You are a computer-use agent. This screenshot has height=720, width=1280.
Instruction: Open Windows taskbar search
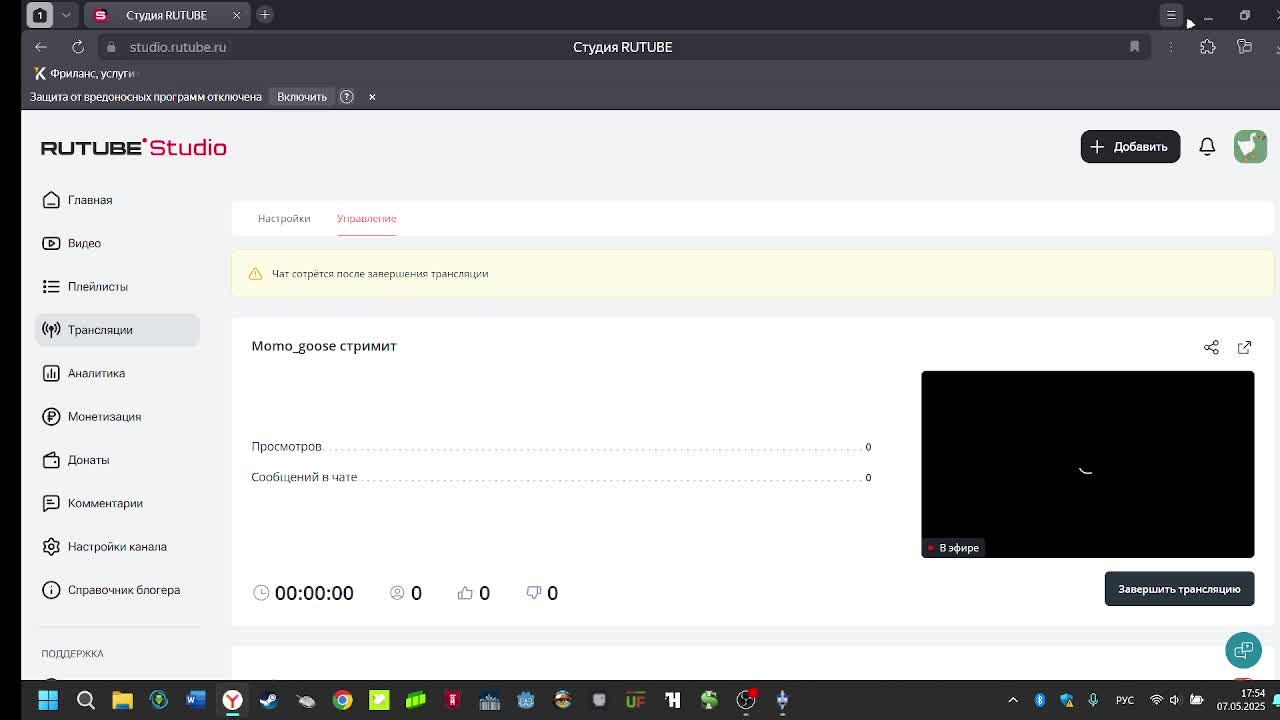86,700
